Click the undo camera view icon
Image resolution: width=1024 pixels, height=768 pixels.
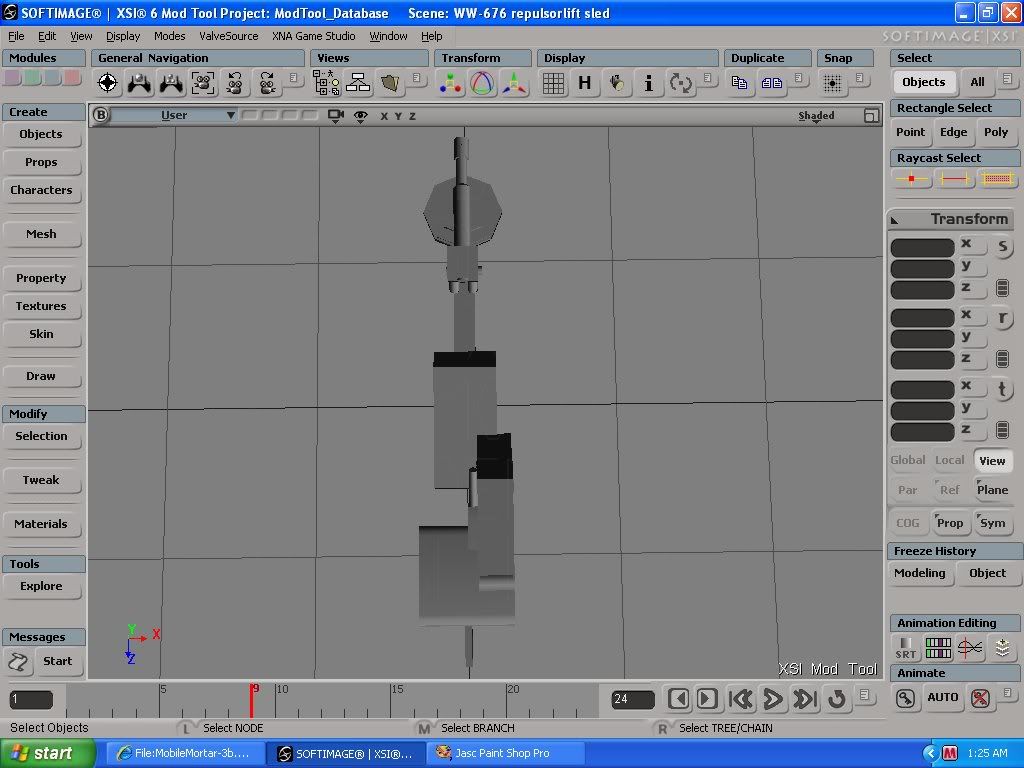(x=234, y=83)
